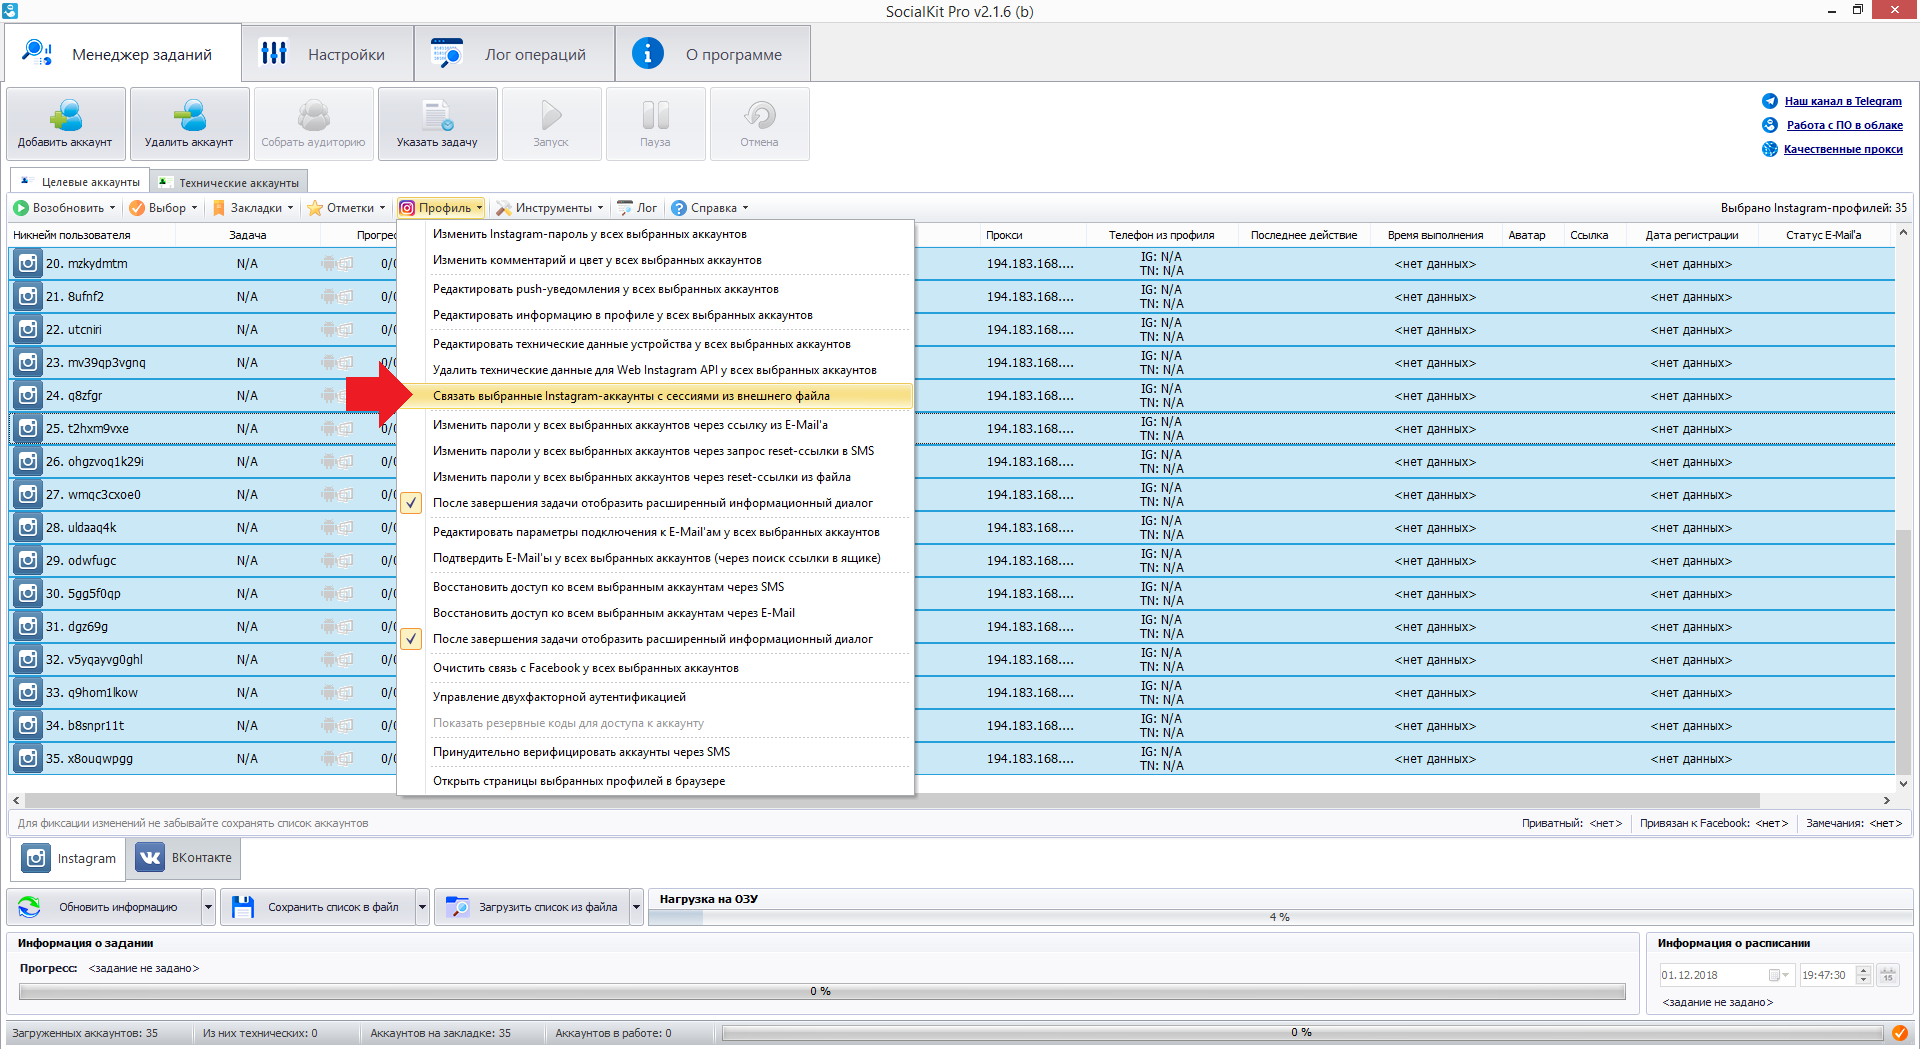Screen dimensions: 1920x1049
Task: Open Работа с ПО в облаке link
Action: point(1844,125)
